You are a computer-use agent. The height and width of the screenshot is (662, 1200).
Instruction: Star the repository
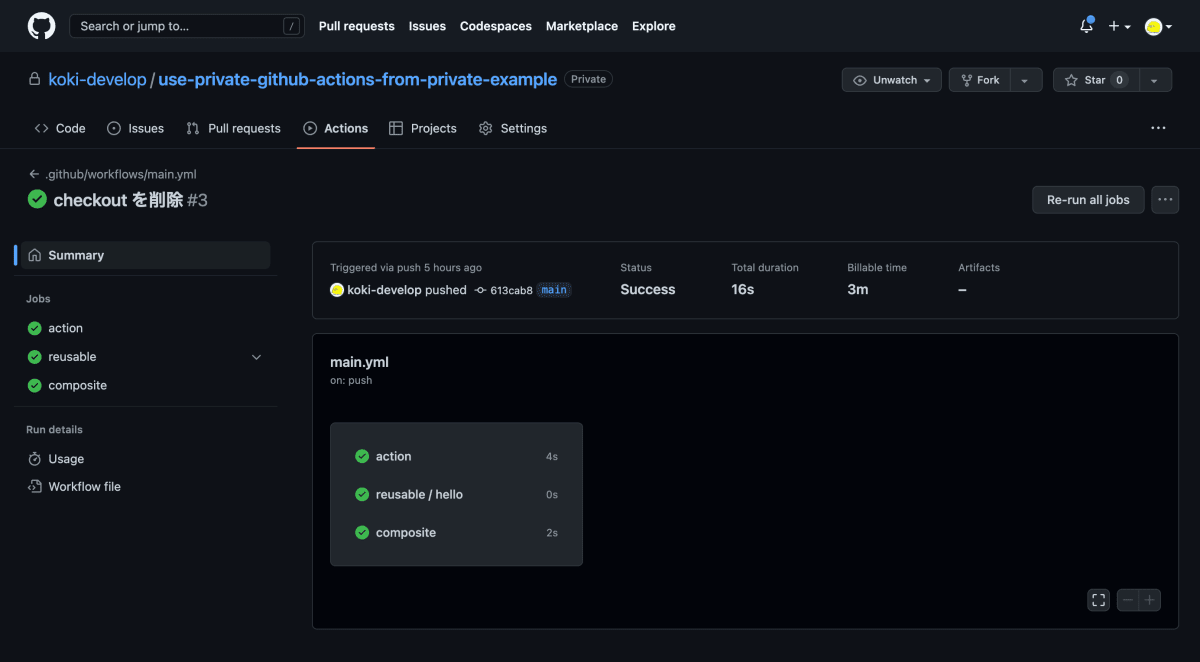(1095, 80)
